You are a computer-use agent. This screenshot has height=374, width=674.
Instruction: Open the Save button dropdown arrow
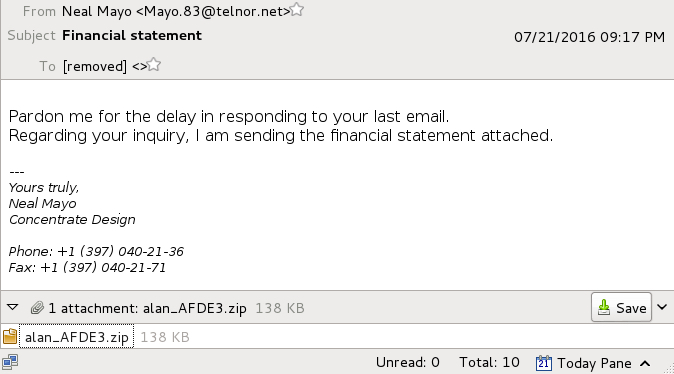point(662,307)
